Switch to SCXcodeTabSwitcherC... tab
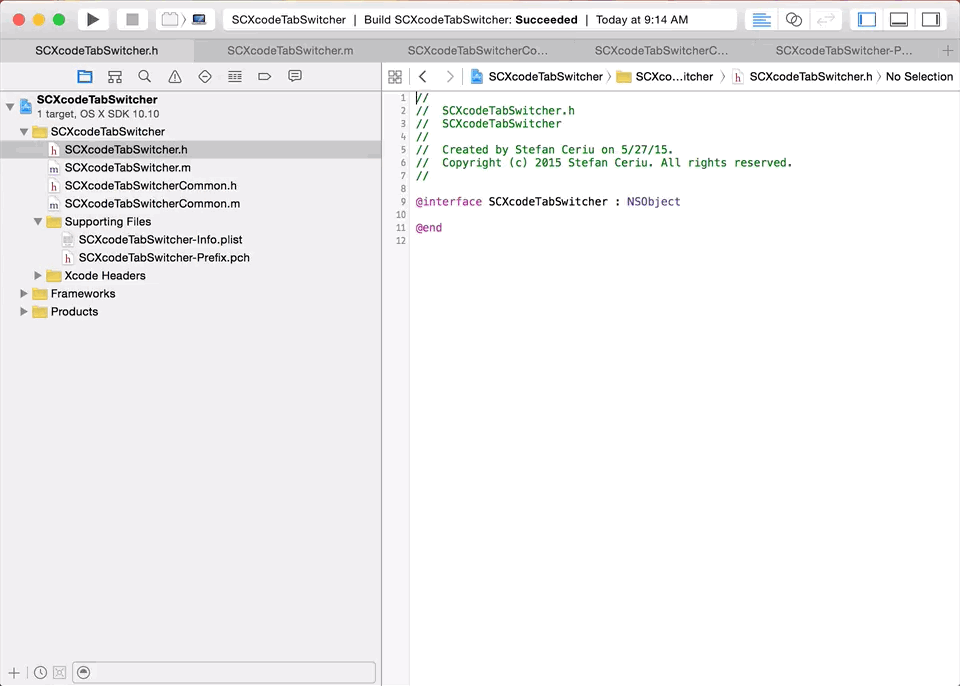This screenshot has width=960, height=686. click(661, 50)
